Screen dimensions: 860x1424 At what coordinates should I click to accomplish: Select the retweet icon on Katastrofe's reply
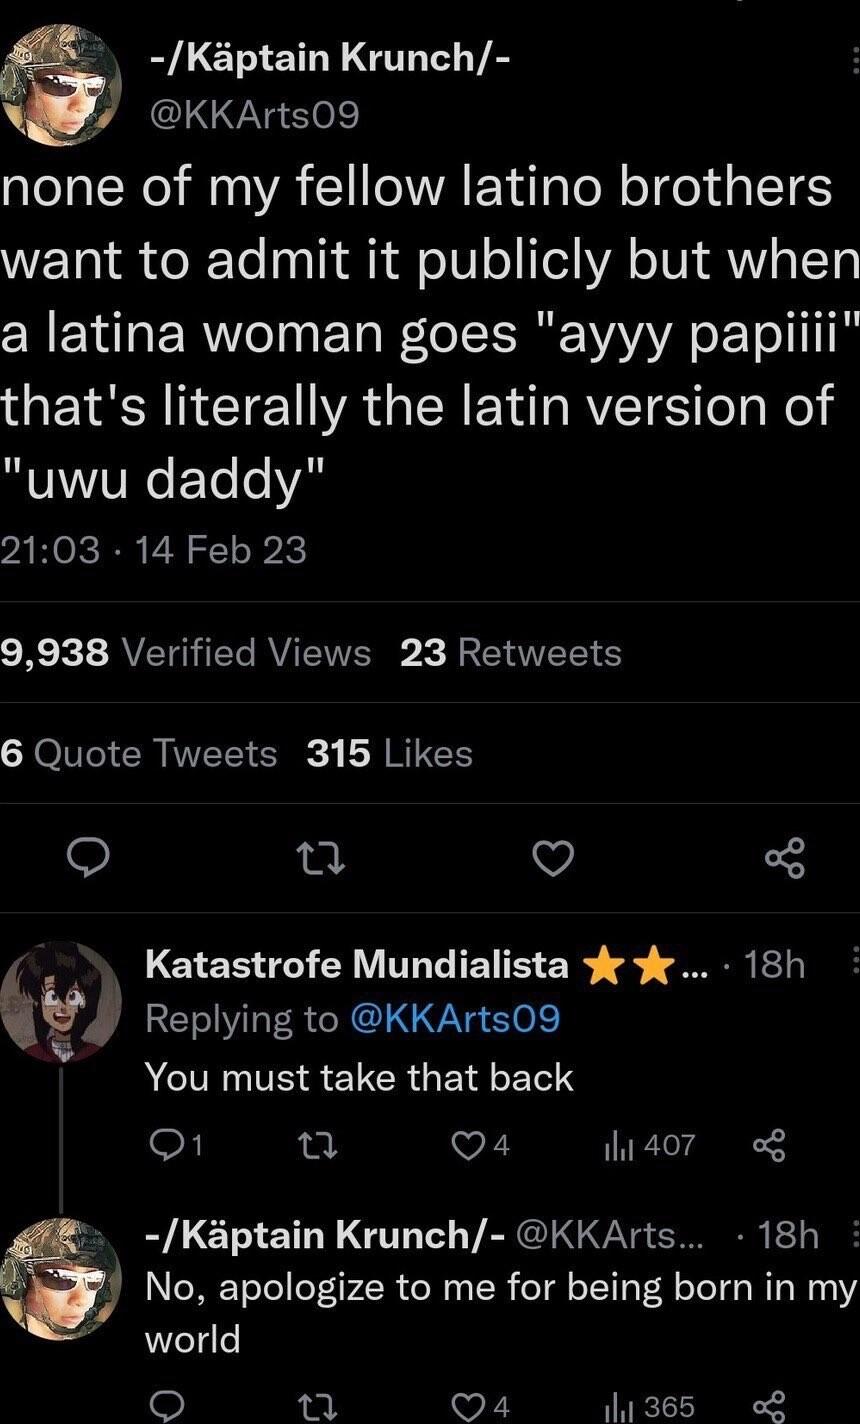pos(318,1146)
